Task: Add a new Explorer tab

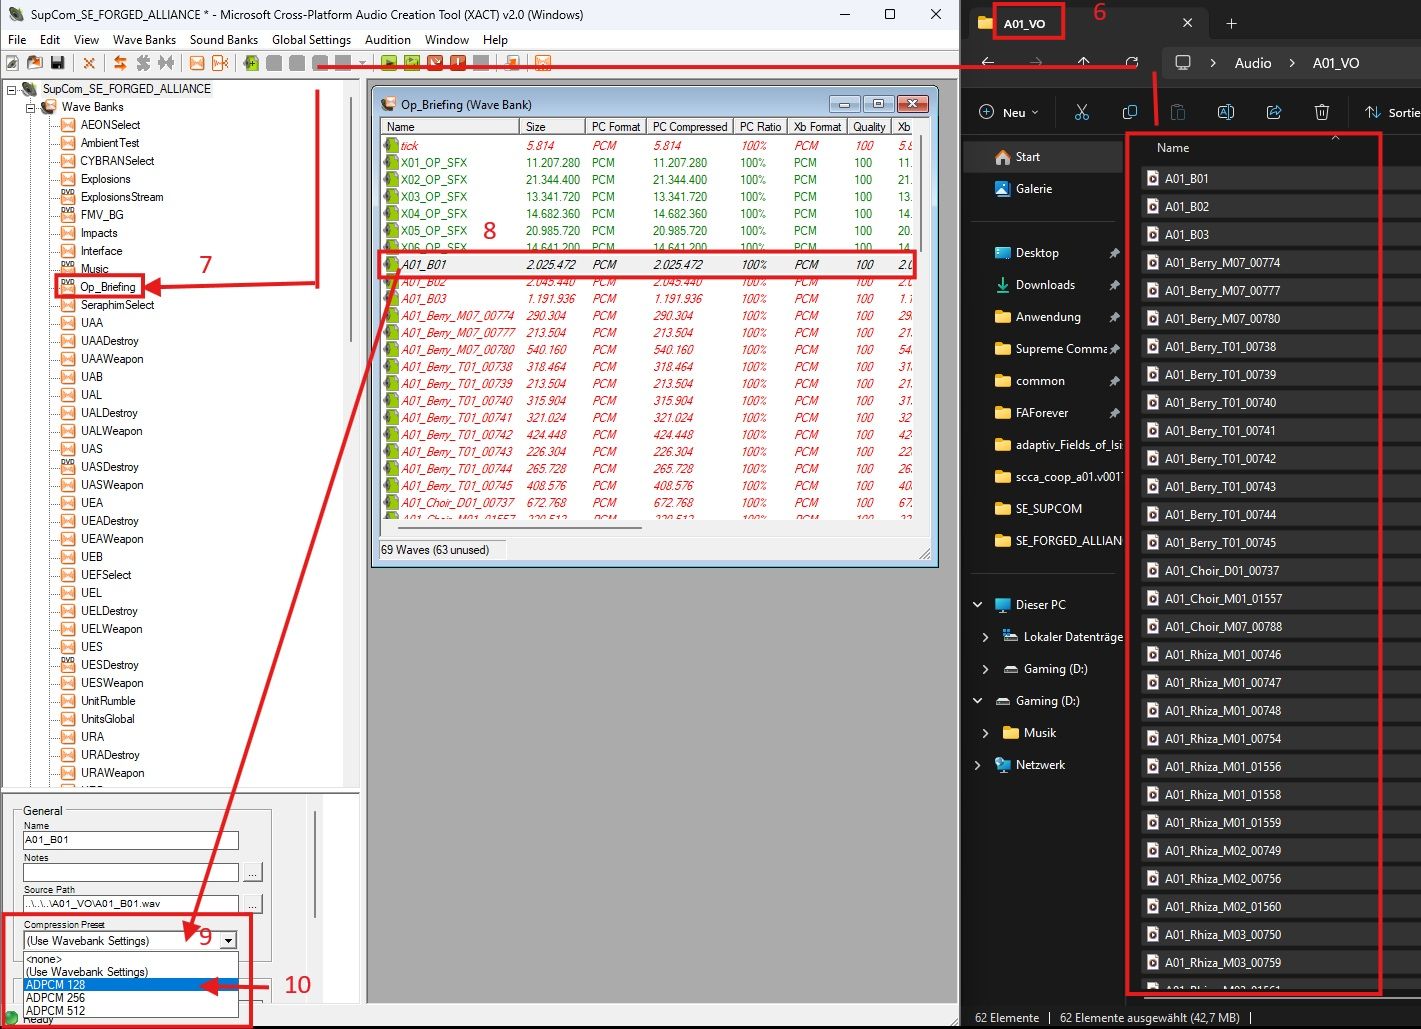Action: pos(1231,23)
